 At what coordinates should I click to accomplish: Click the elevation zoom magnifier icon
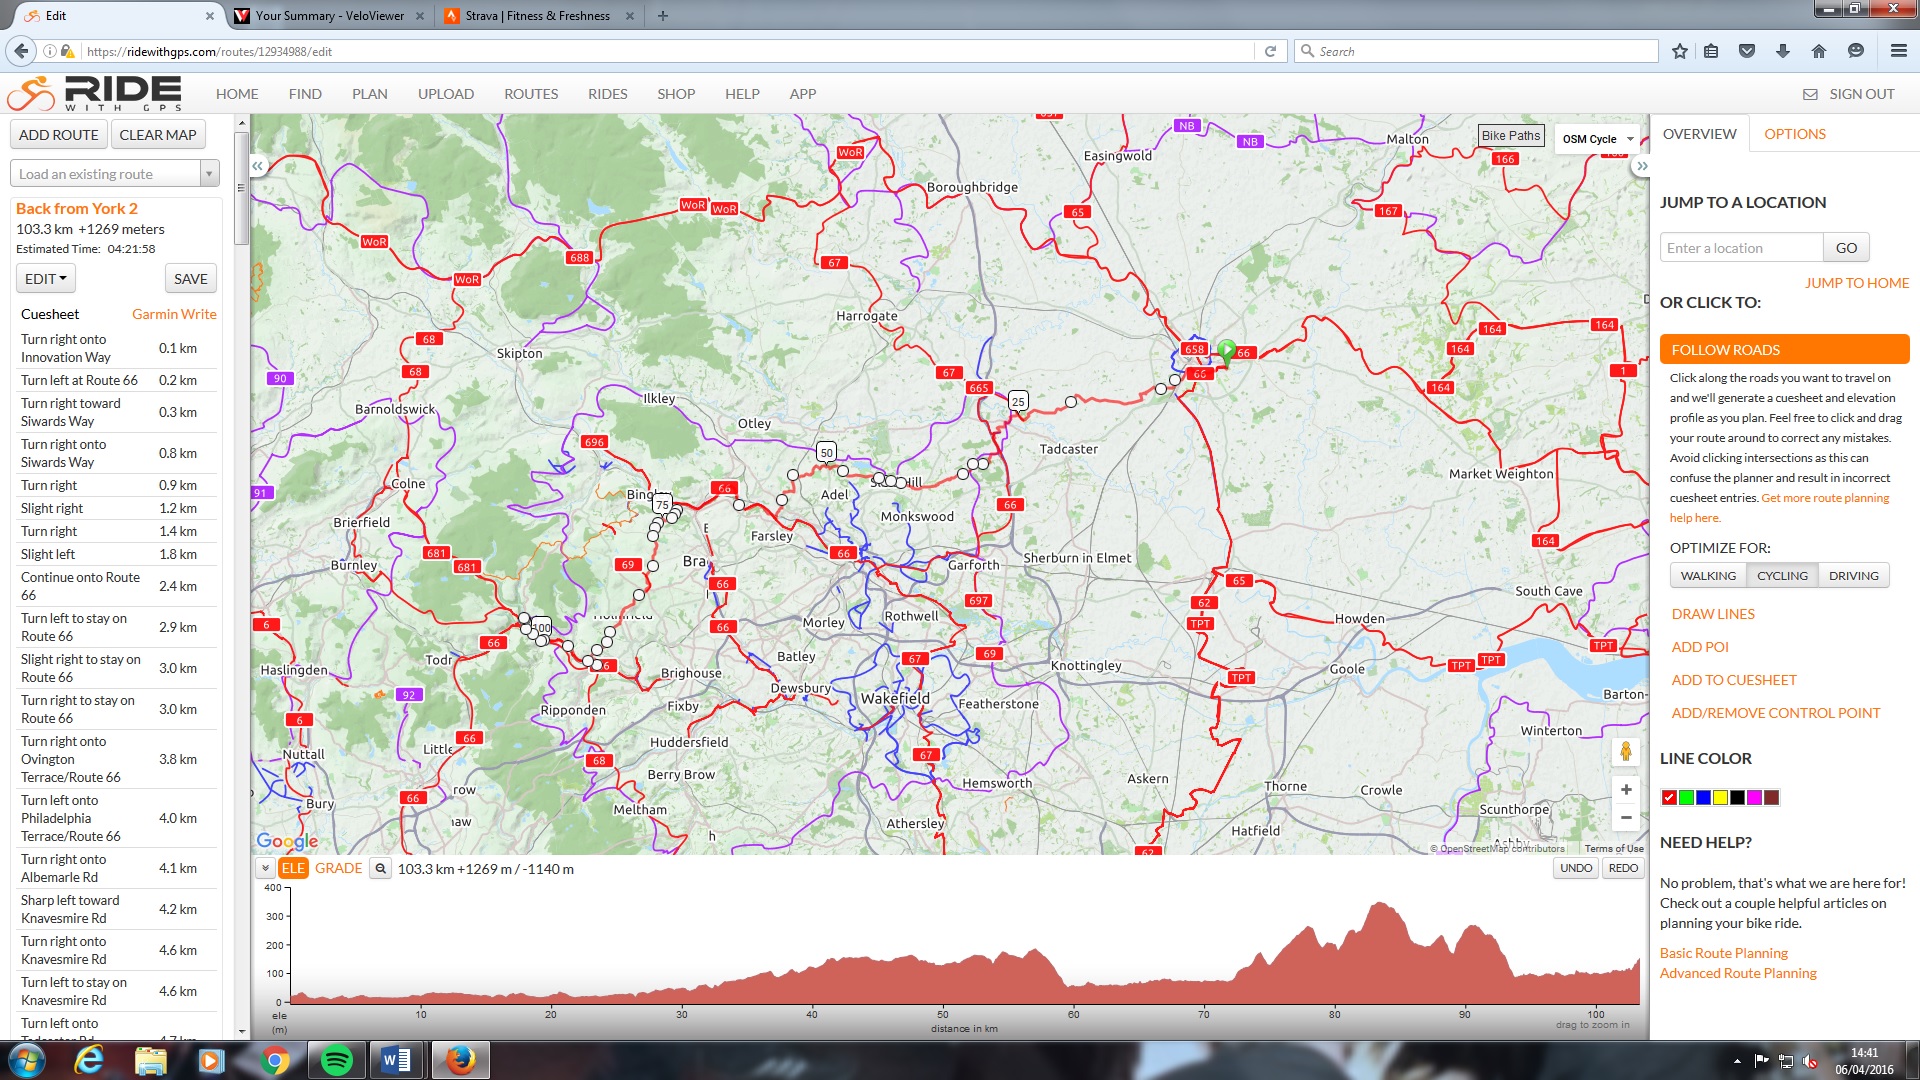pos(380,869)
